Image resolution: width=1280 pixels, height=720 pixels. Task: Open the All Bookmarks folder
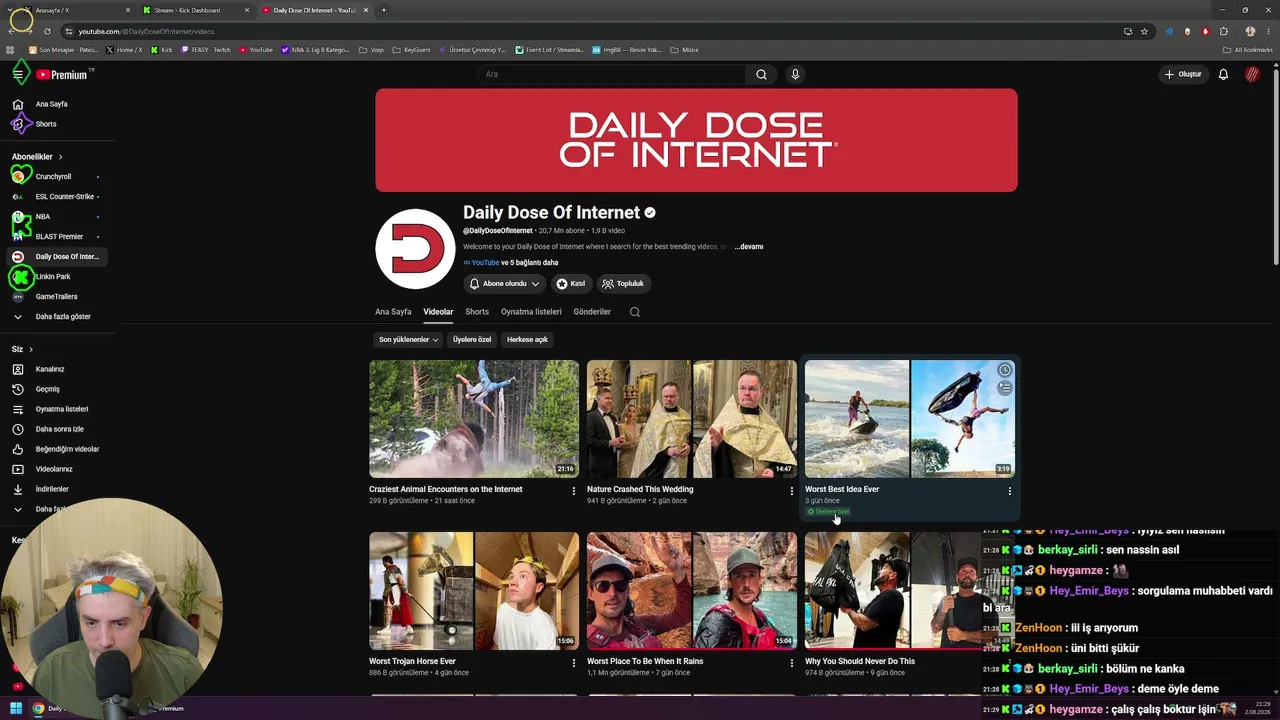coord(1248,50)
